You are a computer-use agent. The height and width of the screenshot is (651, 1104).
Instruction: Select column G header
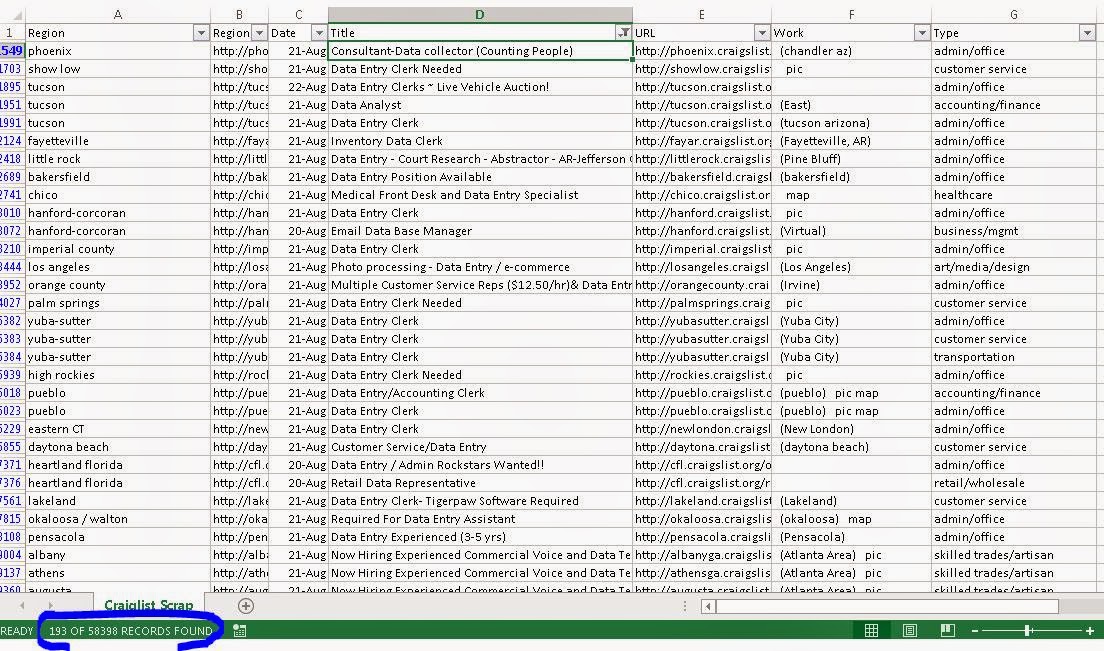[x=1014, y=15]
